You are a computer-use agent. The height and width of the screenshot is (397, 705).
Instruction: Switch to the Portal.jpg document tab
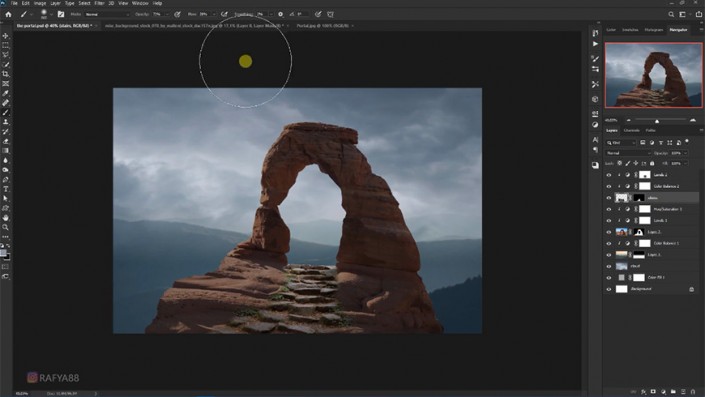click(x=322, y=26)
